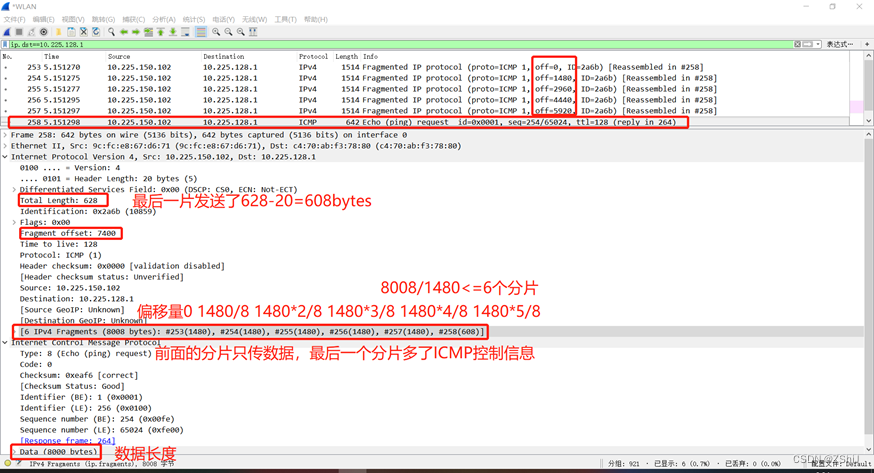This screenshot has width=874, height=473.
Task: Sort by Protocol column header
Action: tap(313, 56)
